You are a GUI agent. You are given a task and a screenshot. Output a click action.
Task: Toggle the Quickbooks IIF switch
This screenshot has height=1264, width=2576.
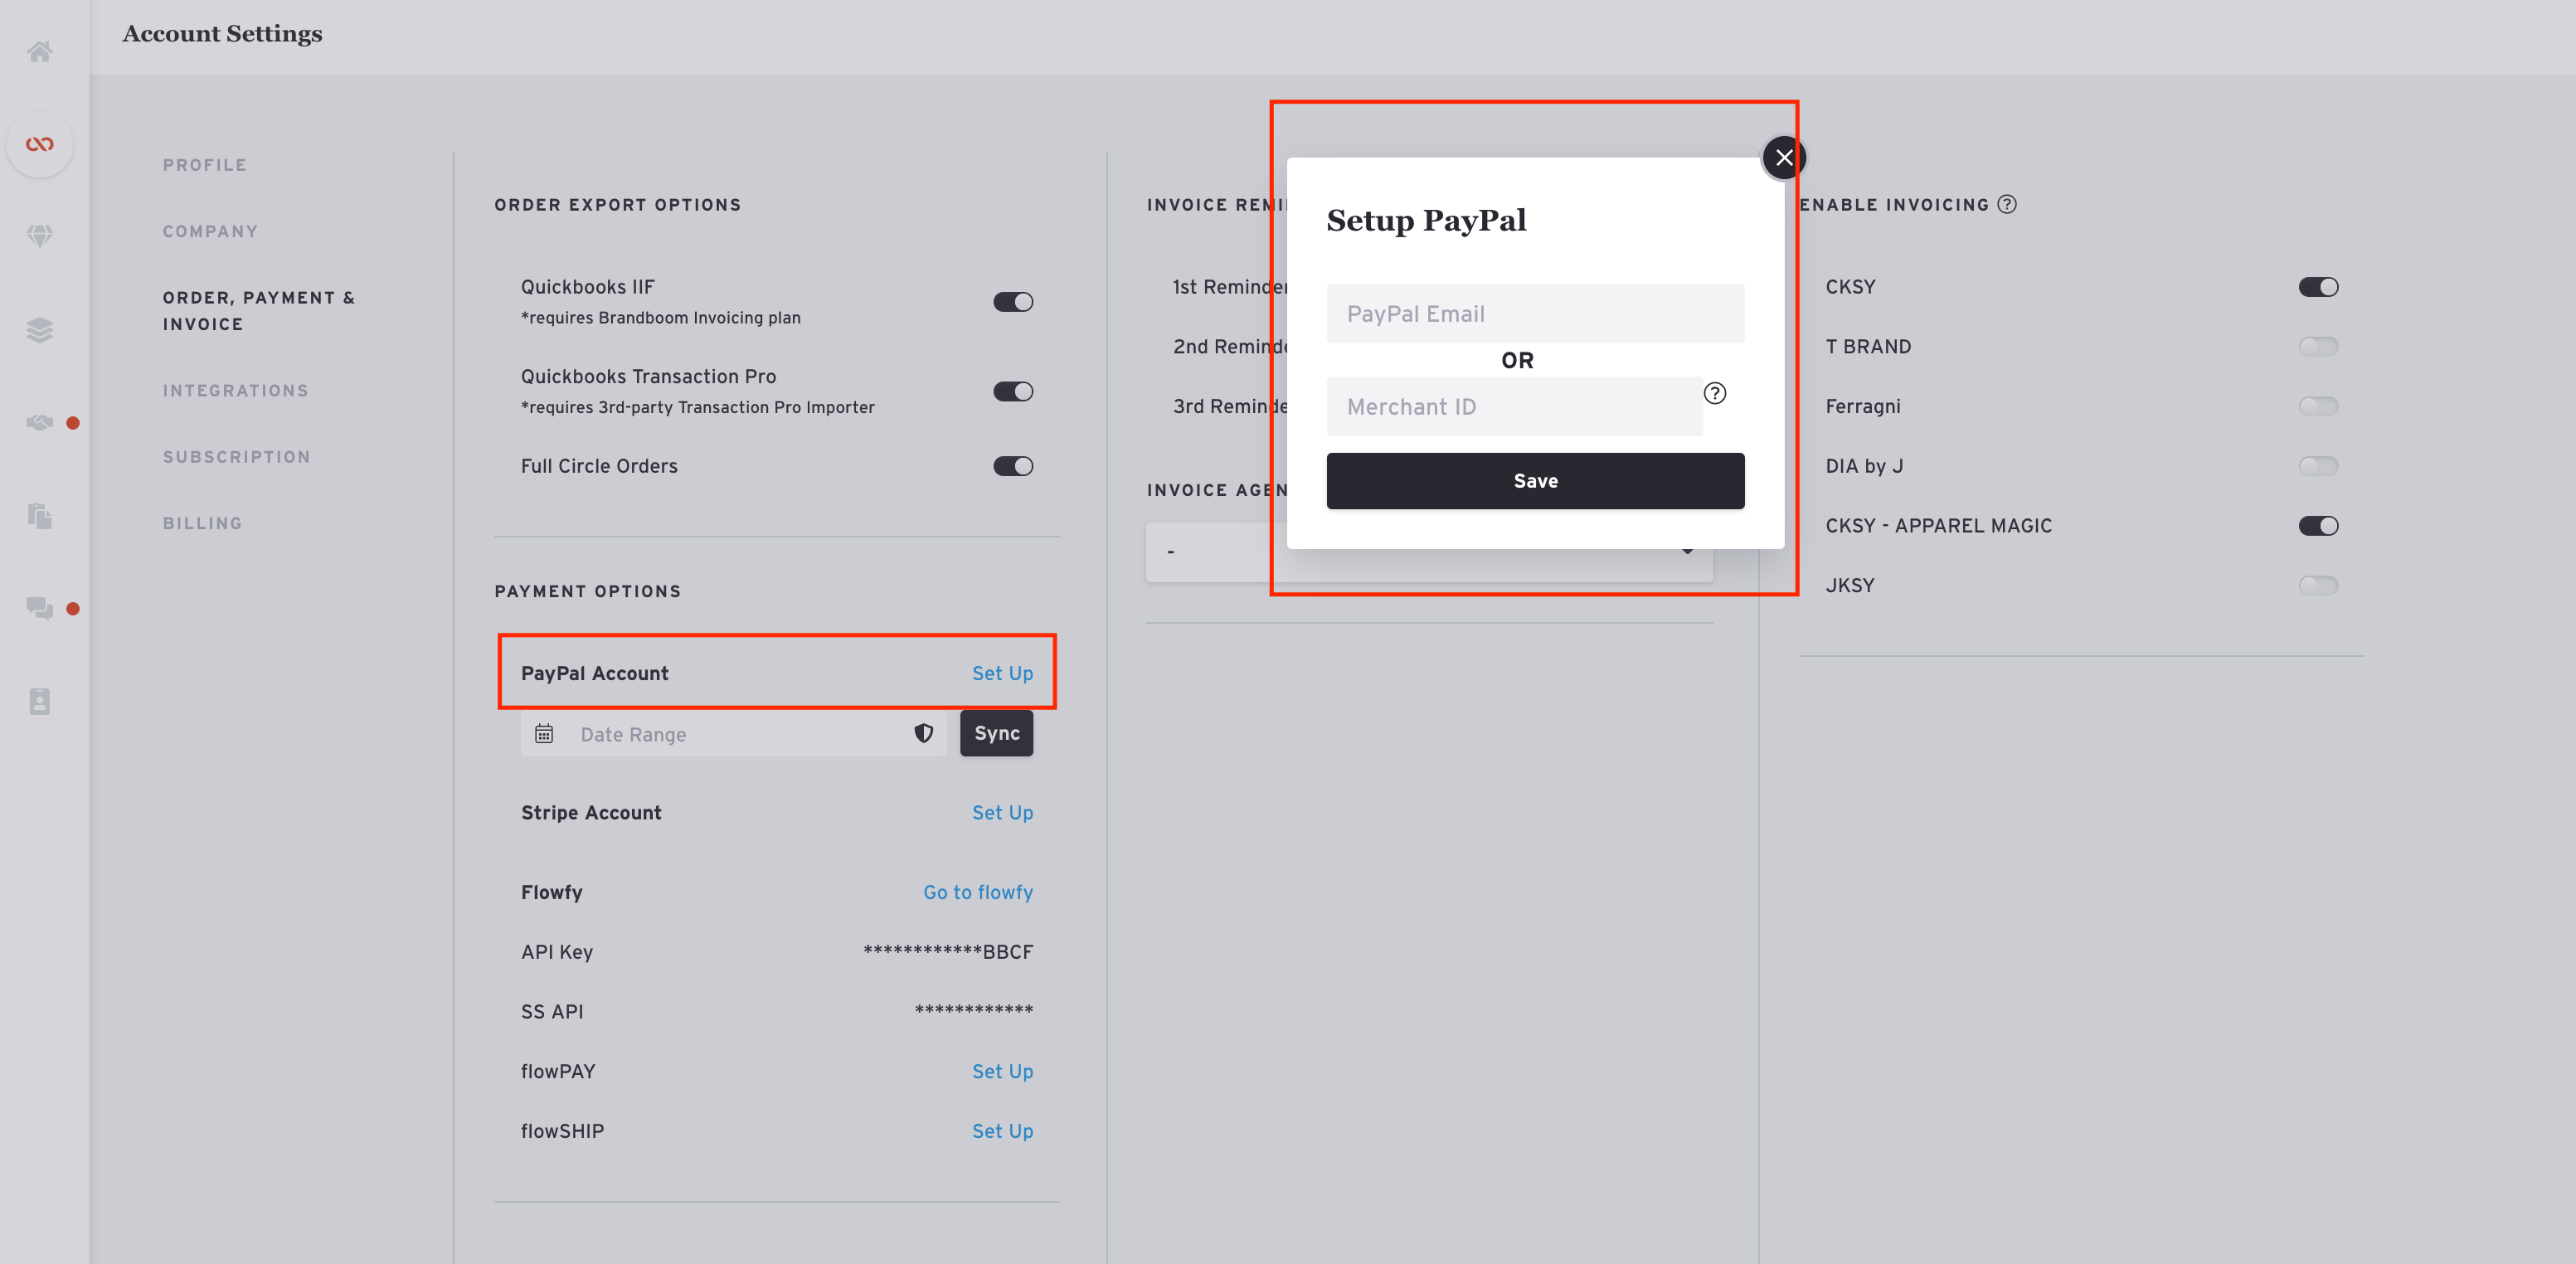pyautogui.click(x=1013, y=302)
